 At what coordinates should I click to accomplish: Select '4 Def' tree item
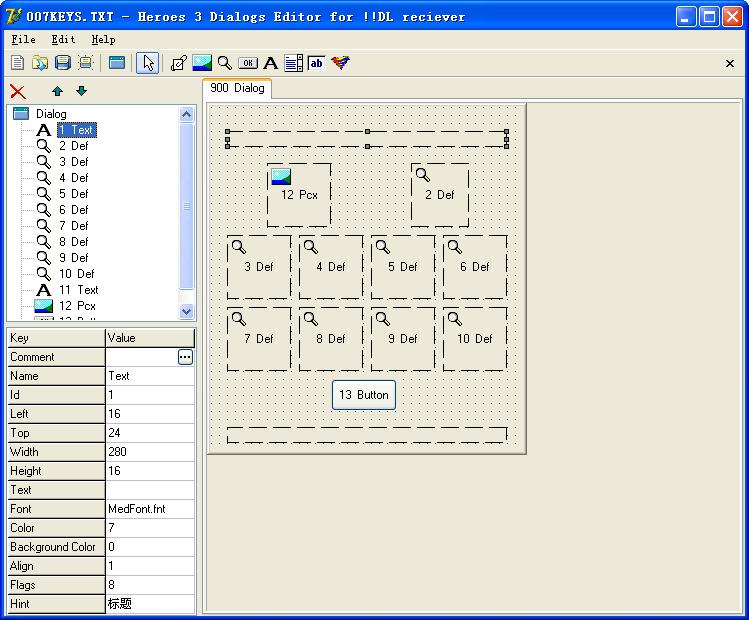(x=74, y=178)
